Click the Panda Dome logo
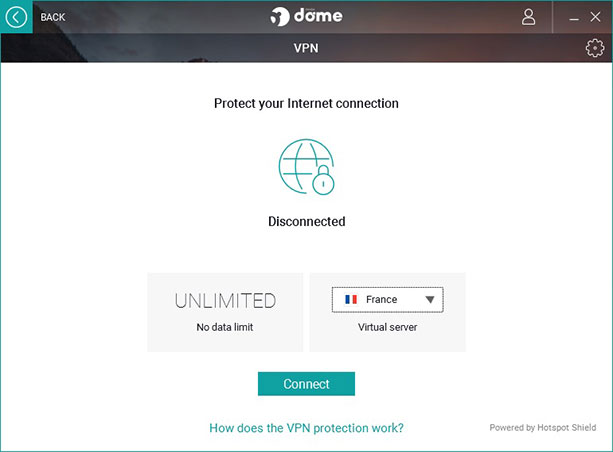Screen dimensions: 613x452 coord(306,16)
